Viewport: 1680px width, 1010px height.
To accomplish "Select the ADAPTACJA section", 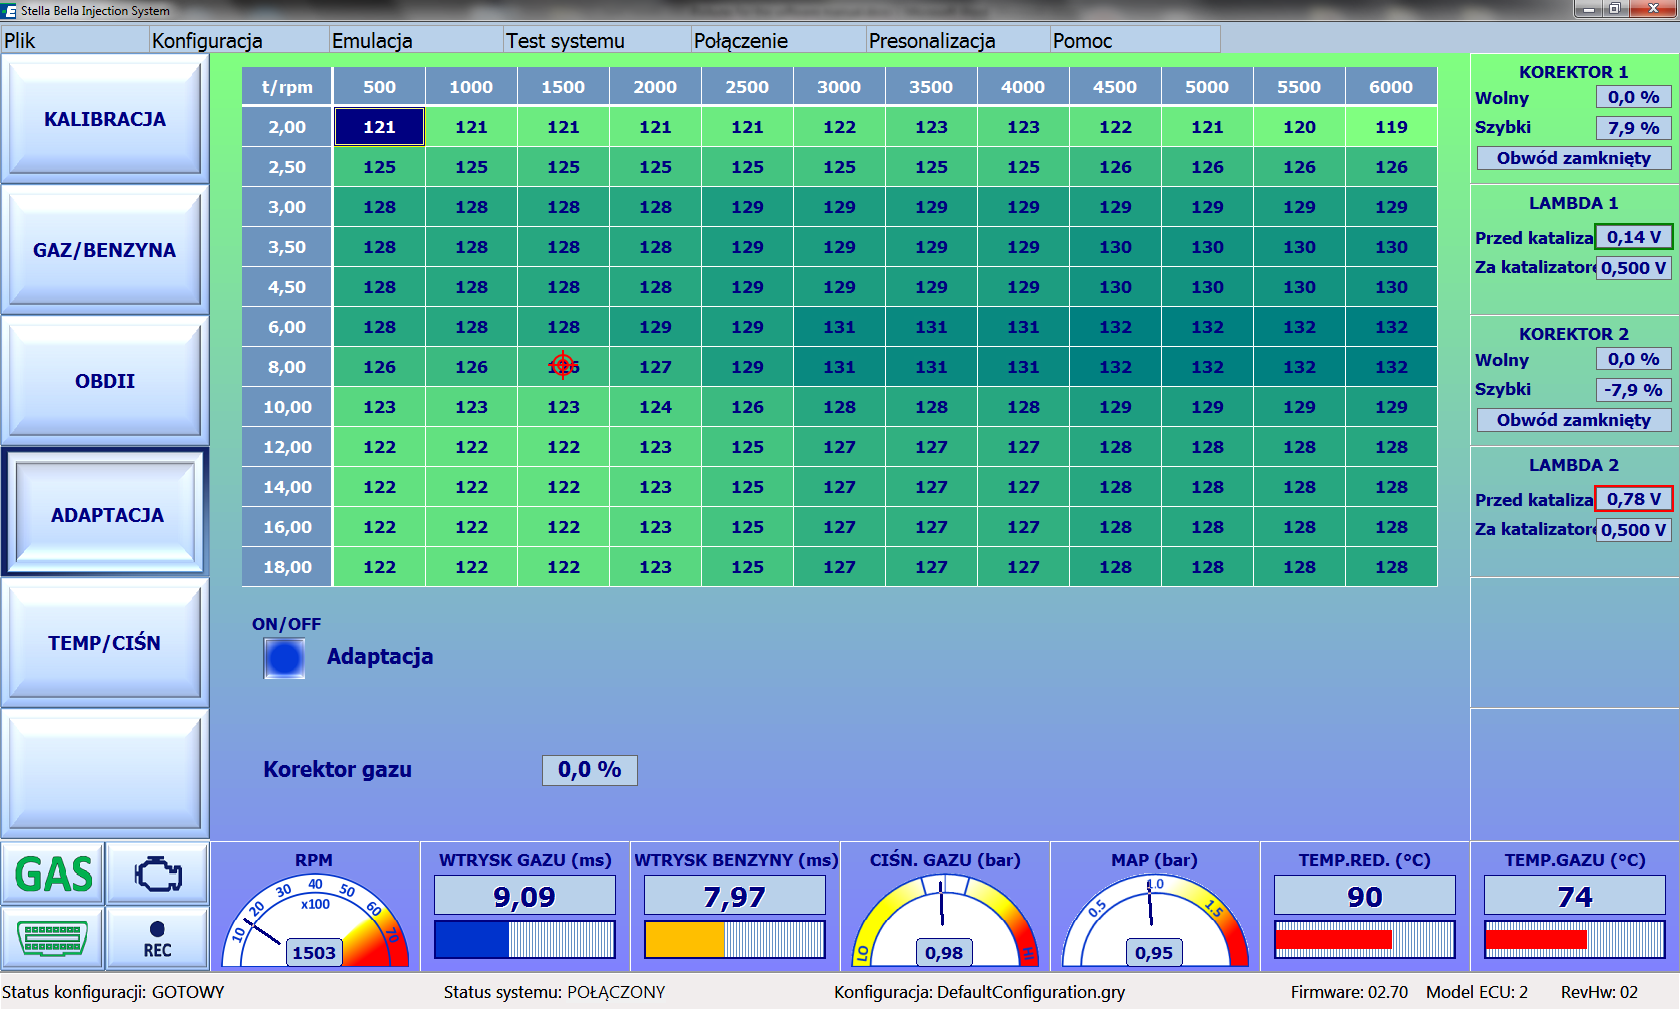I will 105,514.
